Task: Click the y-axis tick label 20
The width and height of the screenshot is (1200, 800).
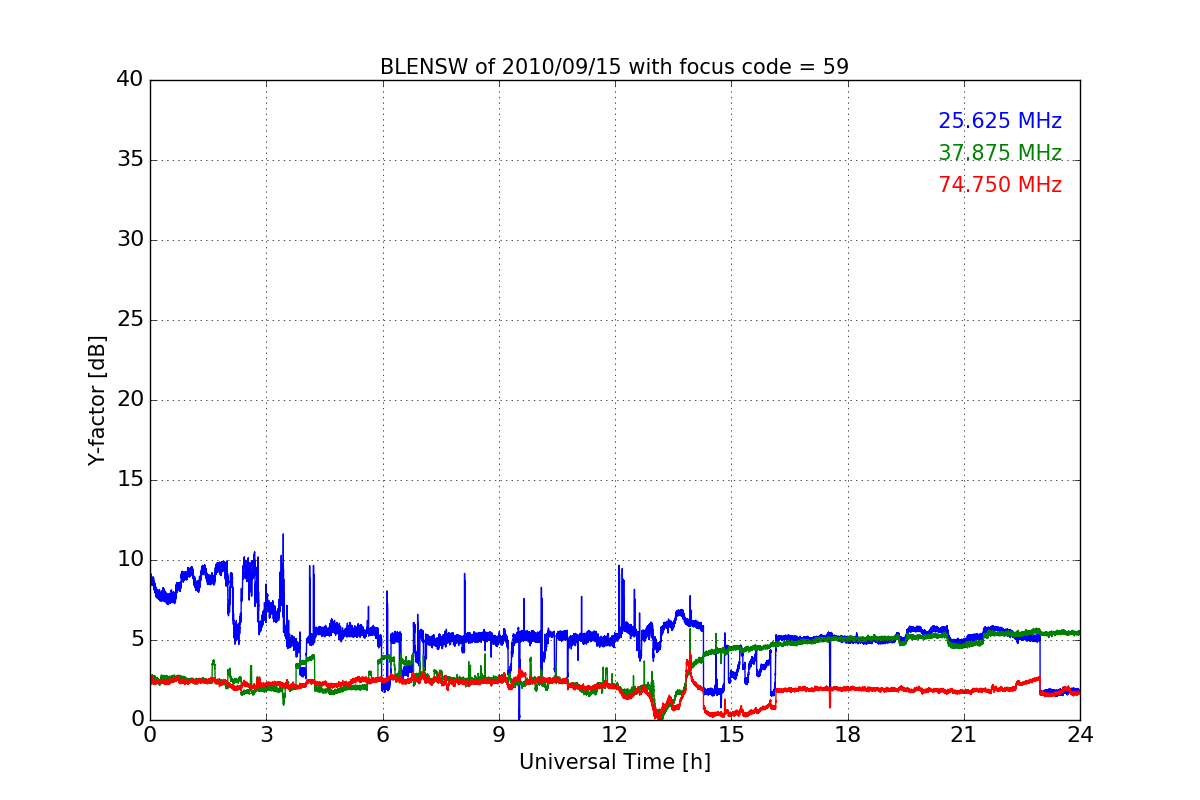Action: 129,400
